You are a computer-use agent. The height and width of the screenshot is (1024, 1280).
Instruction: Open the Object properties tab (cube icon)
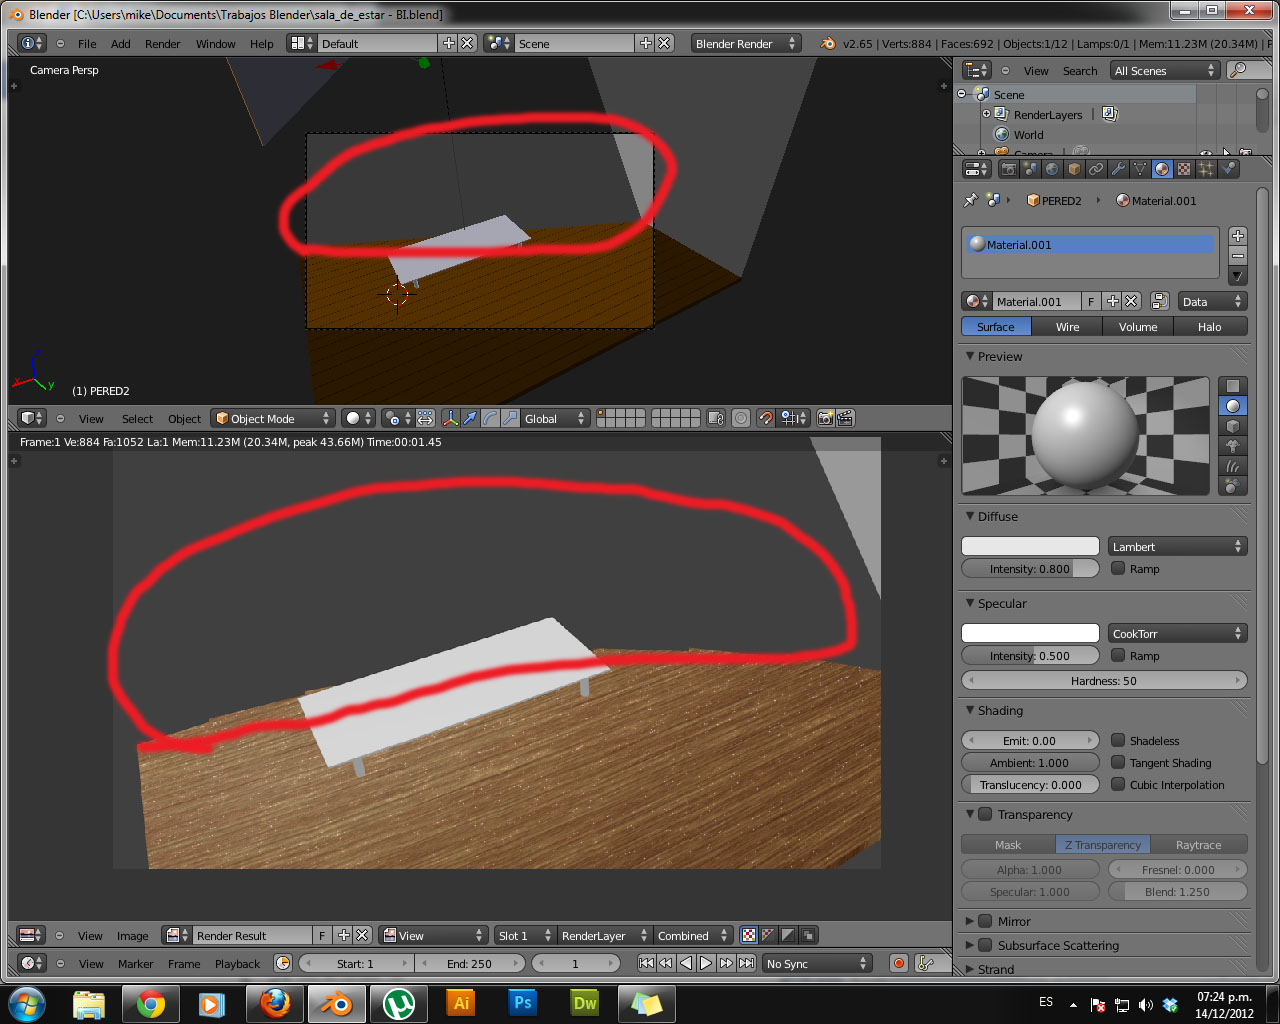(x=1074, y=169)
